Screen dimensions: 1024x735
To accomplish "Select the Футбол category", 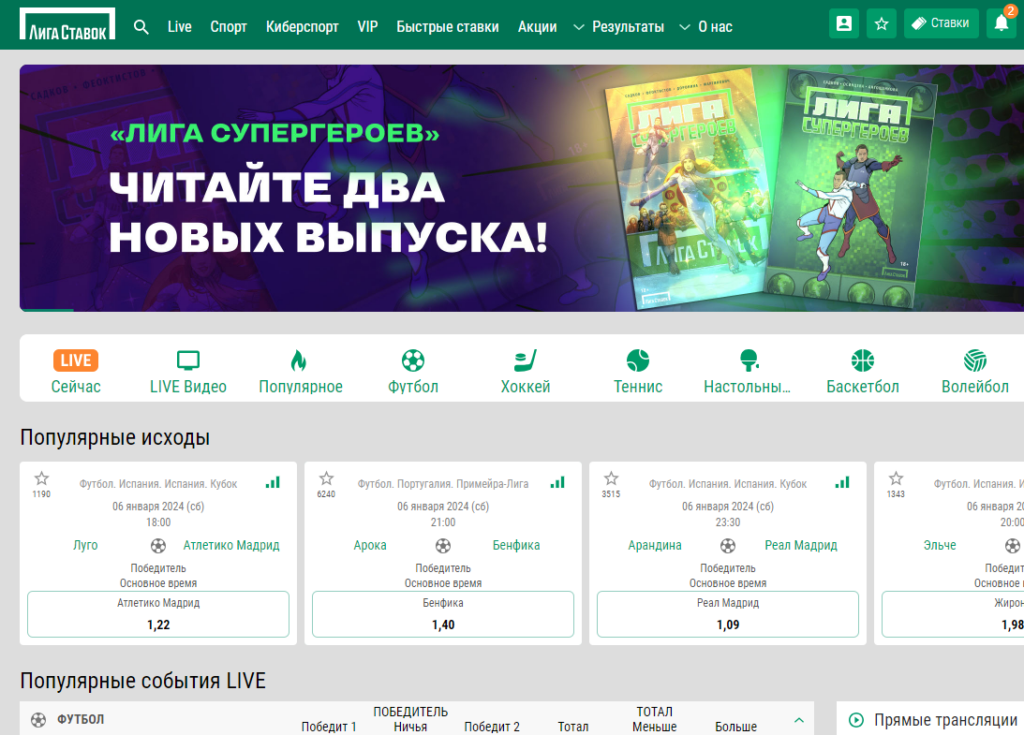I will click(x=413, y=370).
